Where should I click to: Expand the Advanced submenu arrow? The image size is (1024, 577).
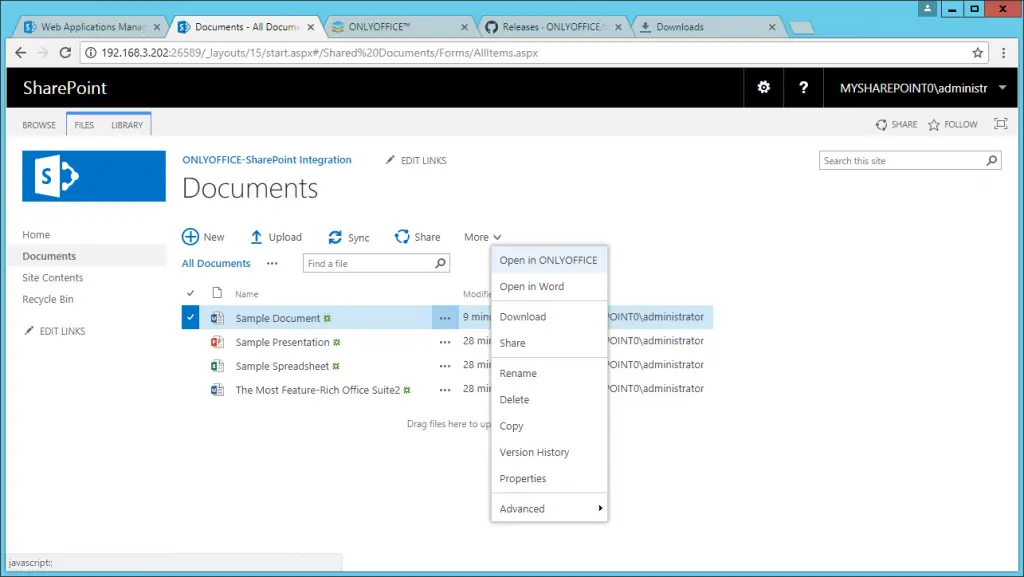[600, 508]
